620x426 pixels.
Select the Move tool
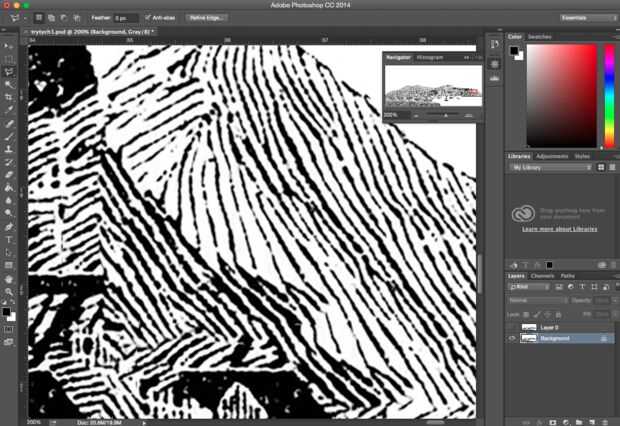[x=8, y=46]
